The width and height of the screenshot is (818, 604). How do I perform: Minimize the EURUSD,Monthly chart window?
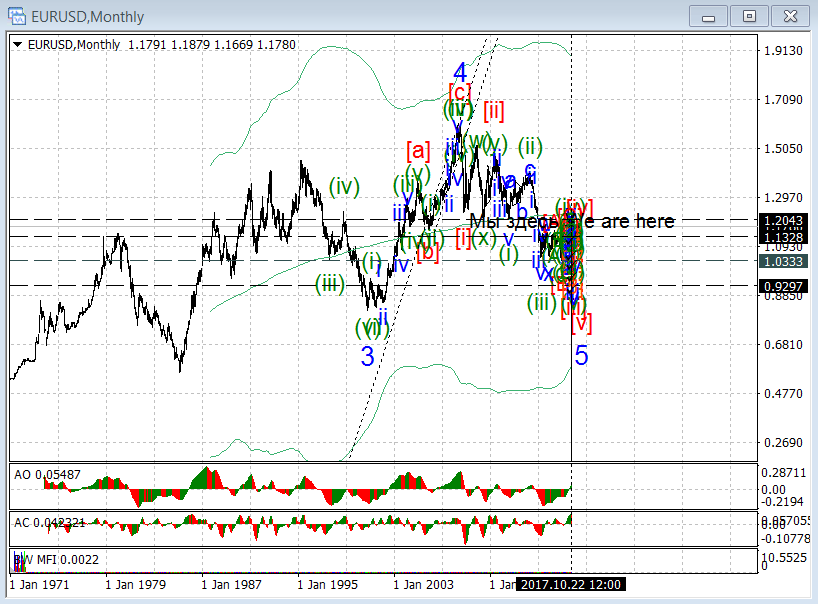[708, 16]
